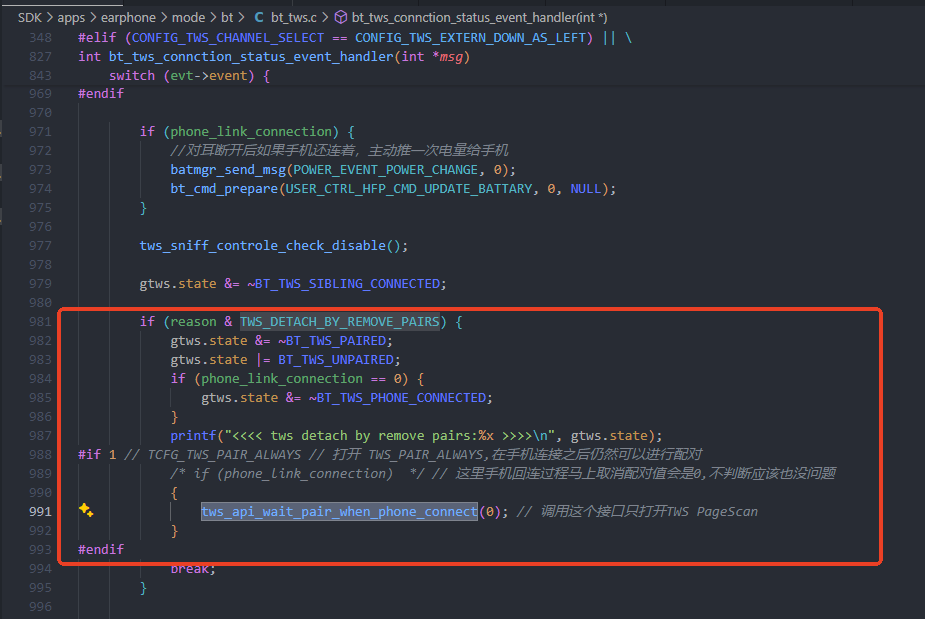Click the batmgr_send_msg function call
Viewport: 925px width, 619px height.
[x=228, y=170]
